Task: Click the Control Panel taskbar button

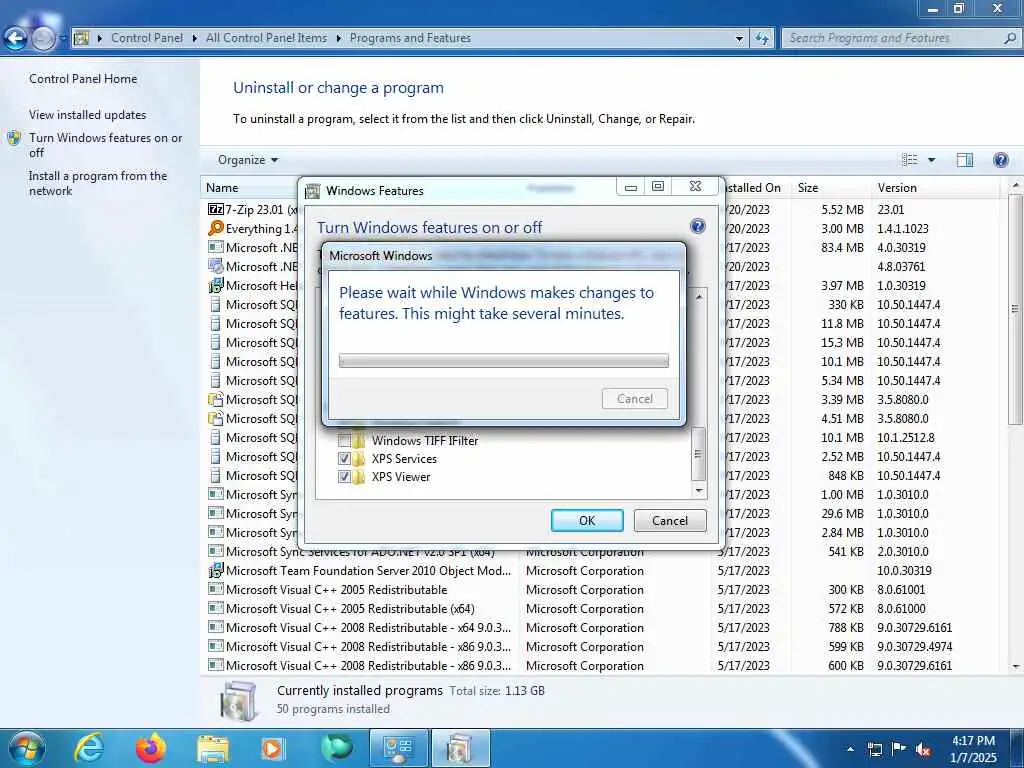Action: [x=398, y=748]
